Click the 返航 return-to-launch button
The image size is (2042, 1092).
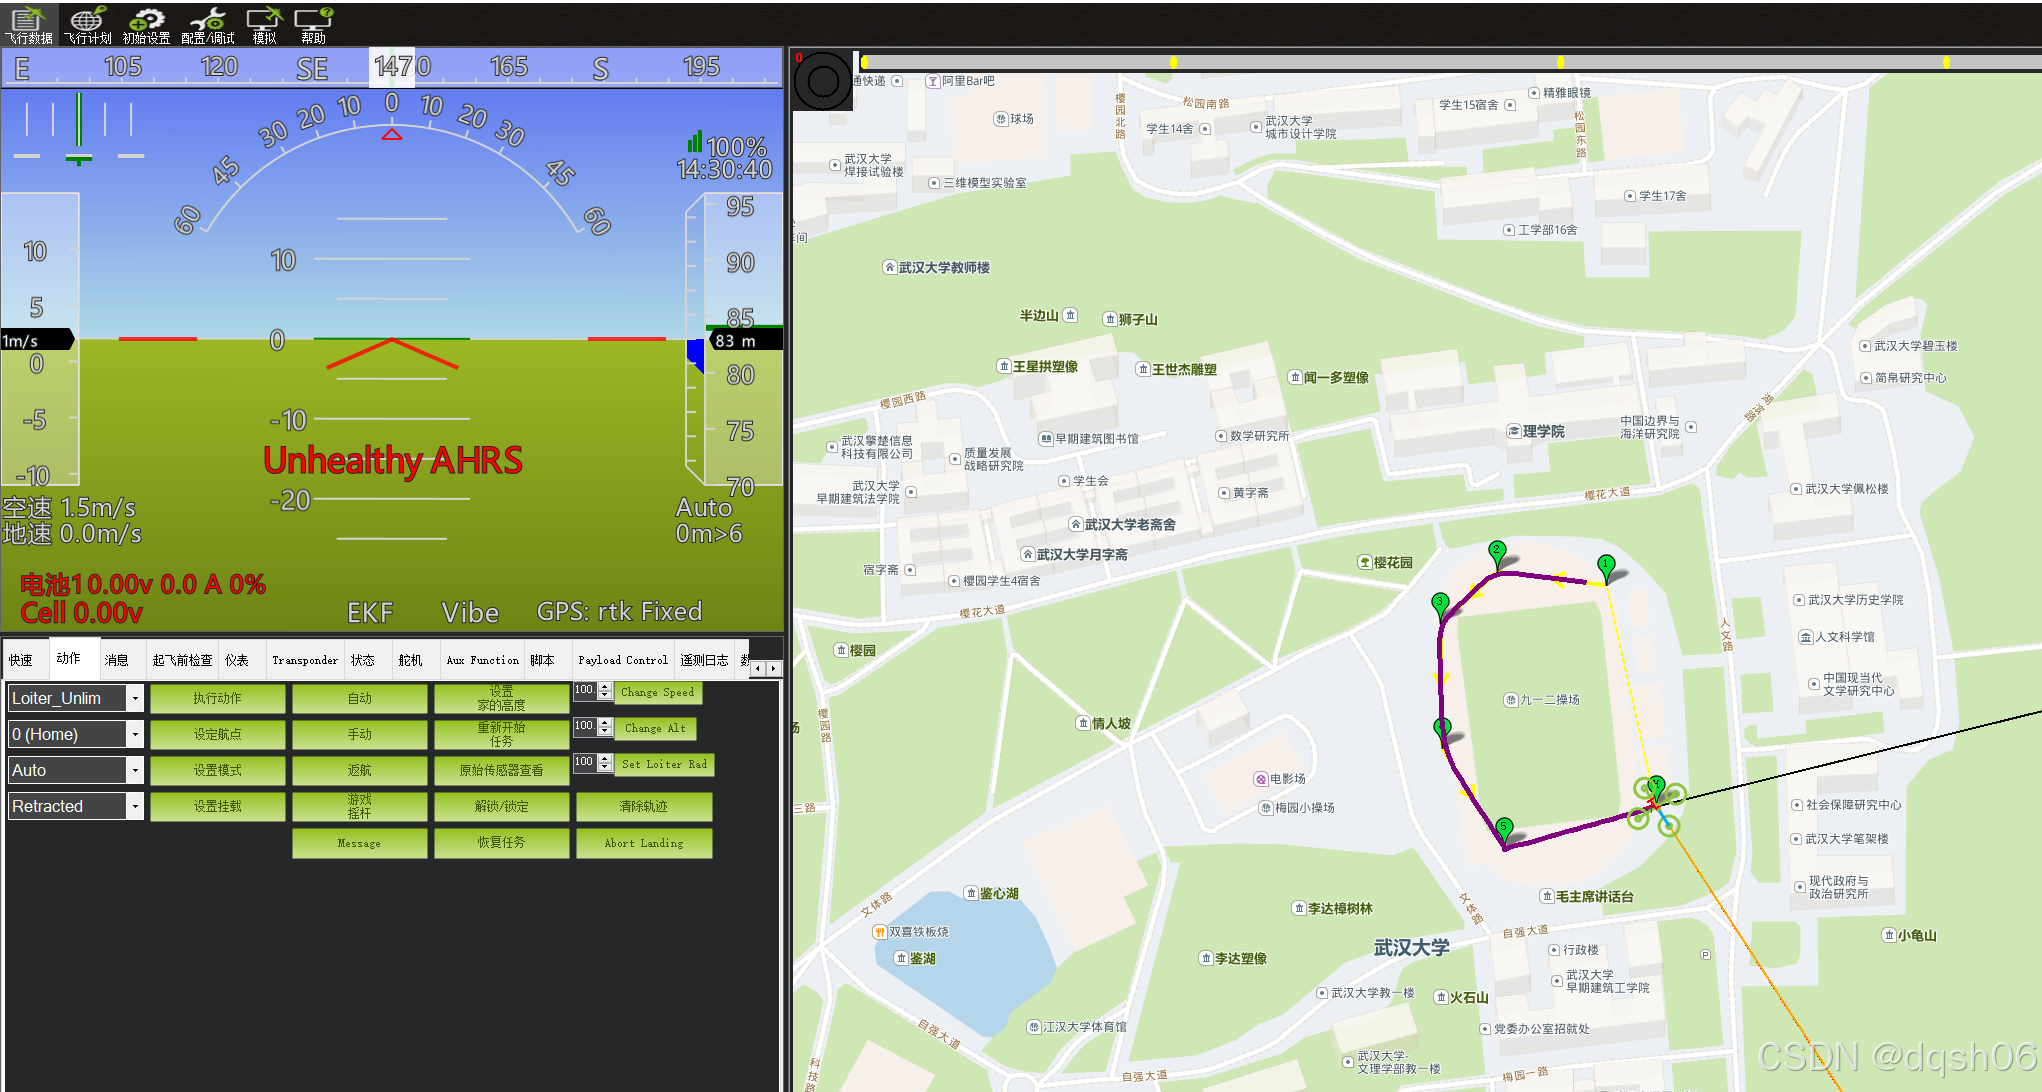click(x=359, y=770)
